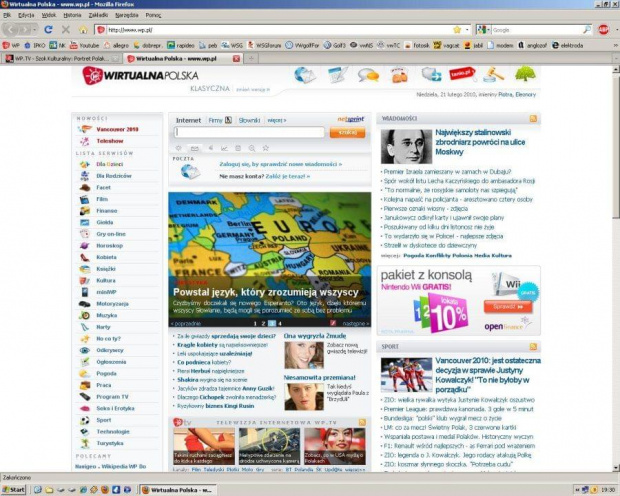
Task: Open the elektroda bookmark
Action: pos(568,45)
